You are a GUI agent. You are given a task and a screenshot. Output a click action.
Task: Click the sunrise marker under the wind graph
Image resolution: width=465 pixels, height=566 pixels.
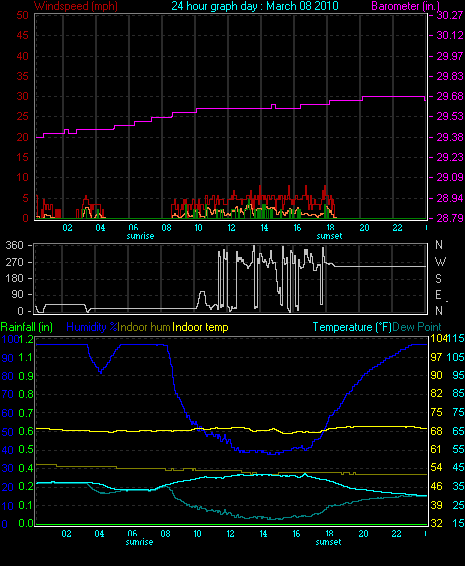(140, 236)
